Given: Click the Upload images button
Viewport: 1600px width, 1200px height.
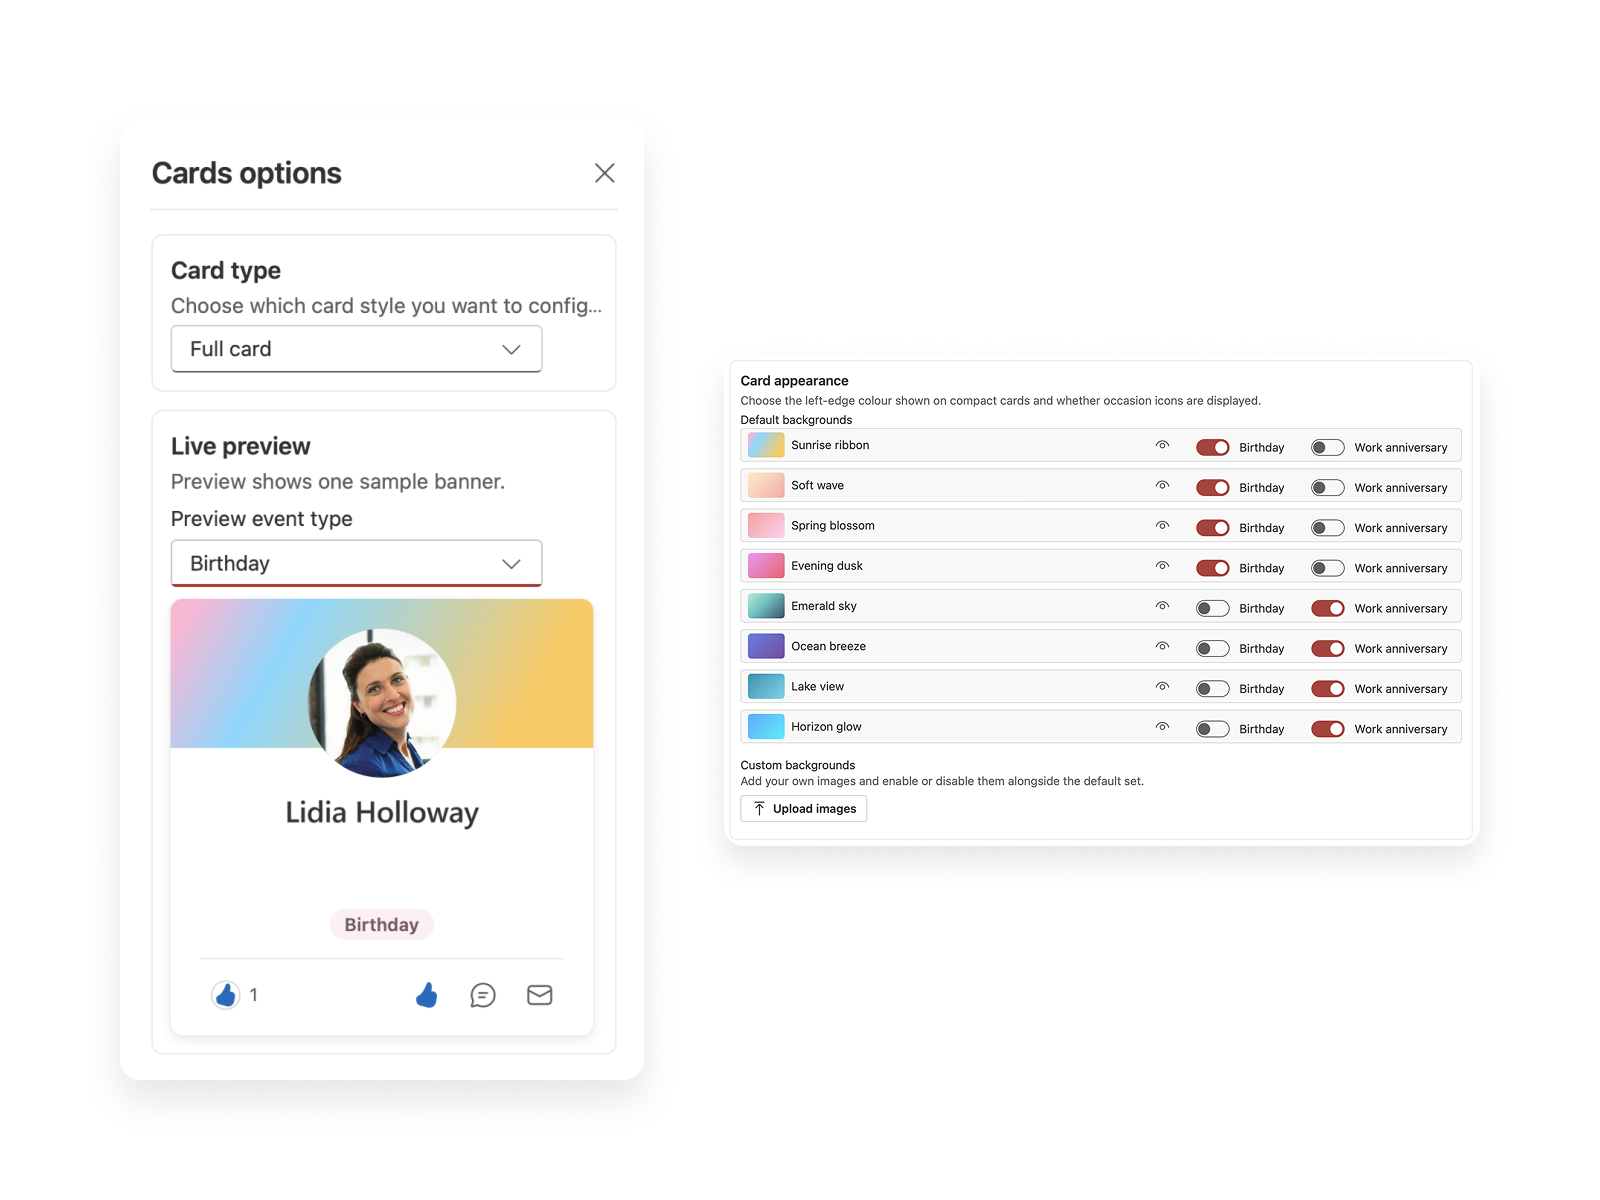Looking at the screenshot, I should (804, 809).
